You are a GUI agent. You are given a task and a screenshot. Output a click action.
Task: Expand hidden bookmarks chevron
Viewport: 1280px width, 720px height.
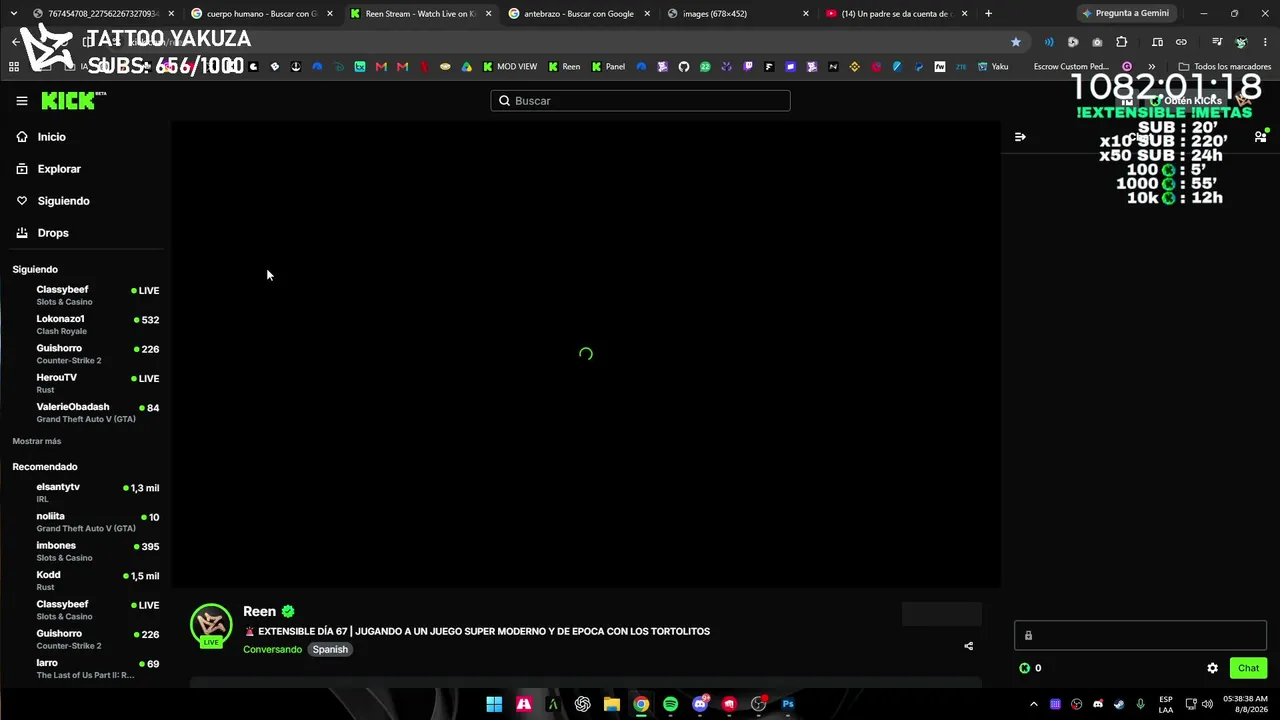(1151, 67)
